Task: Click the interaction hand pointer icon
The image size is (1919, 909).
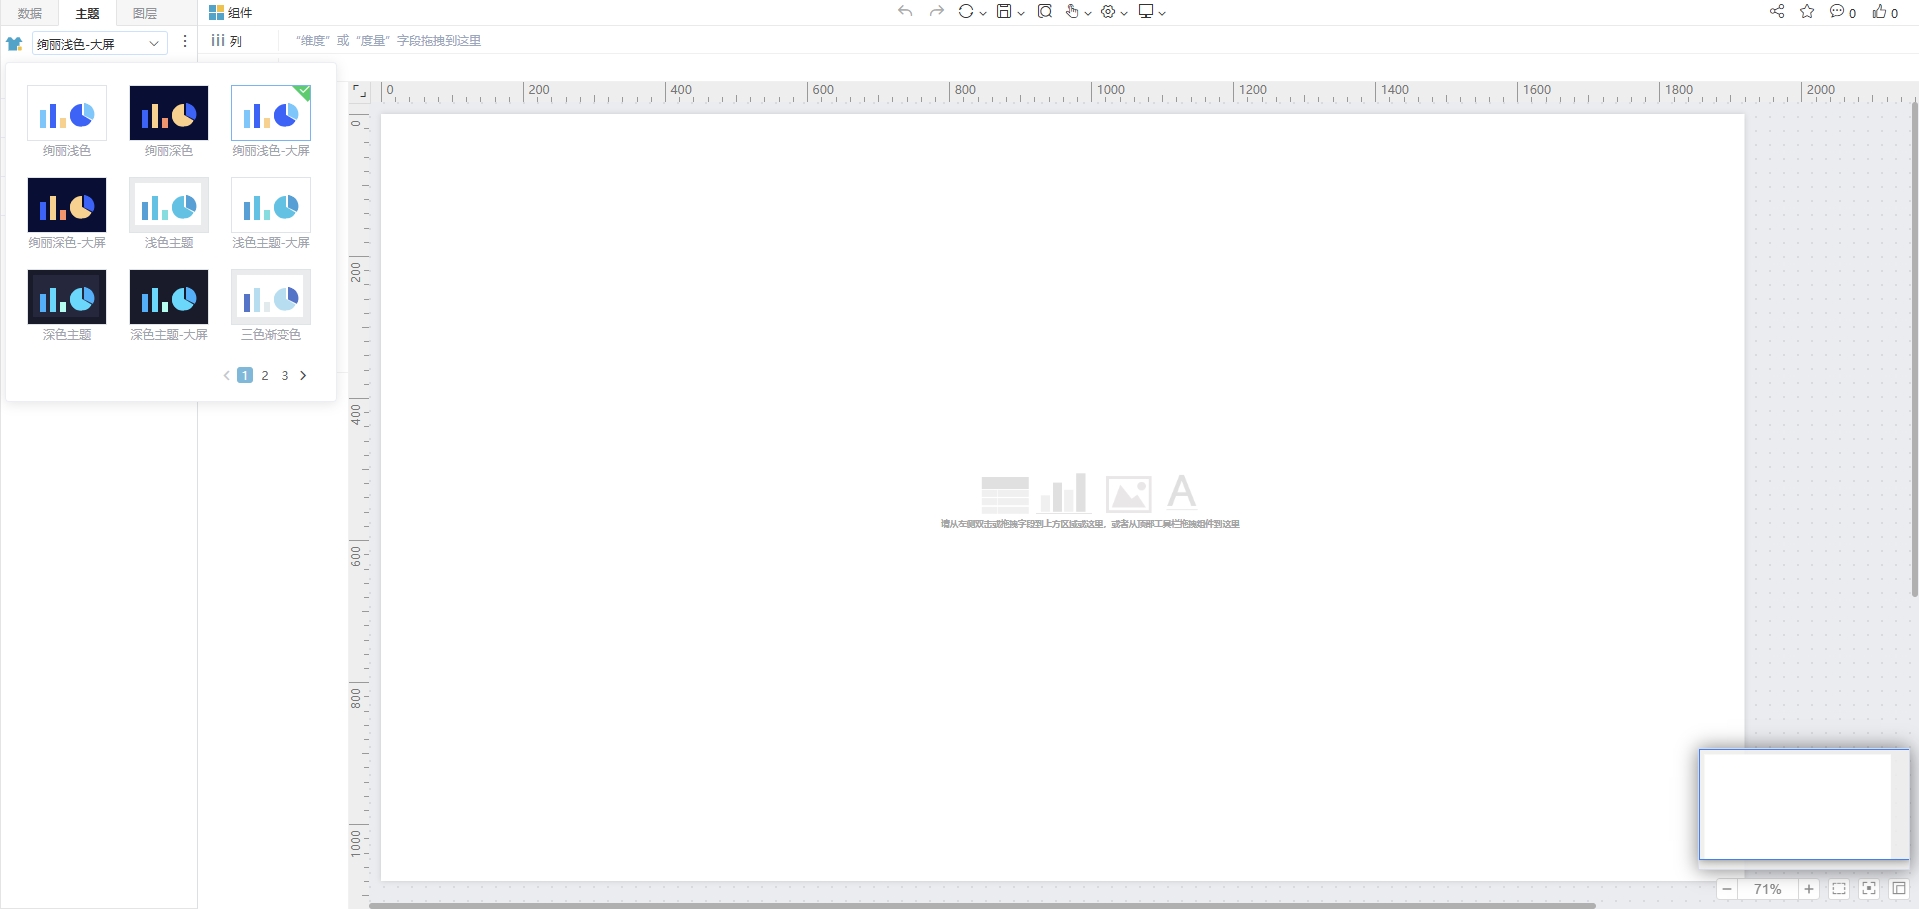Action: [1072, 11]
